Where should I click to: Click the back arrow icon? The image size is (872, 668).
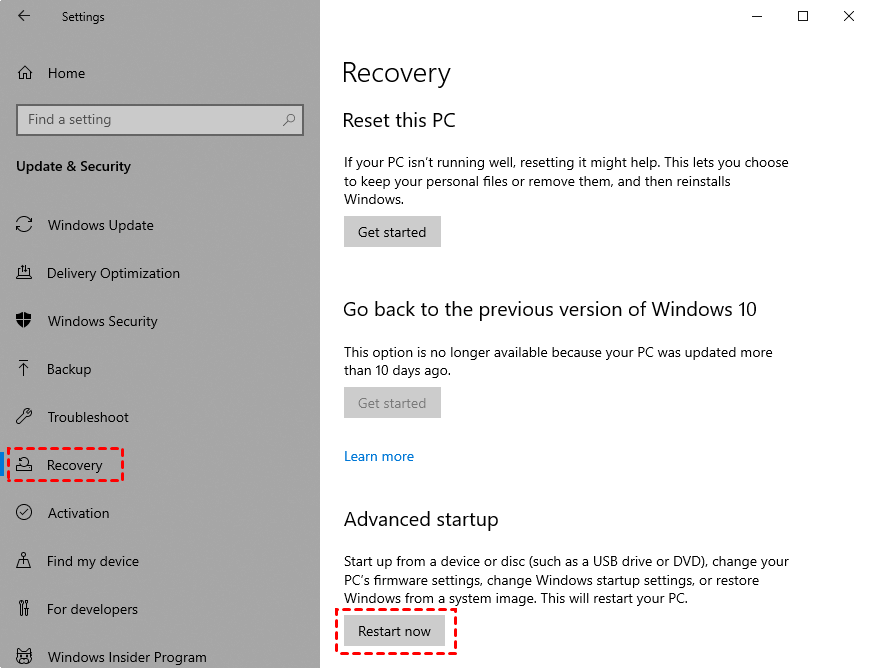coord(24,16)
